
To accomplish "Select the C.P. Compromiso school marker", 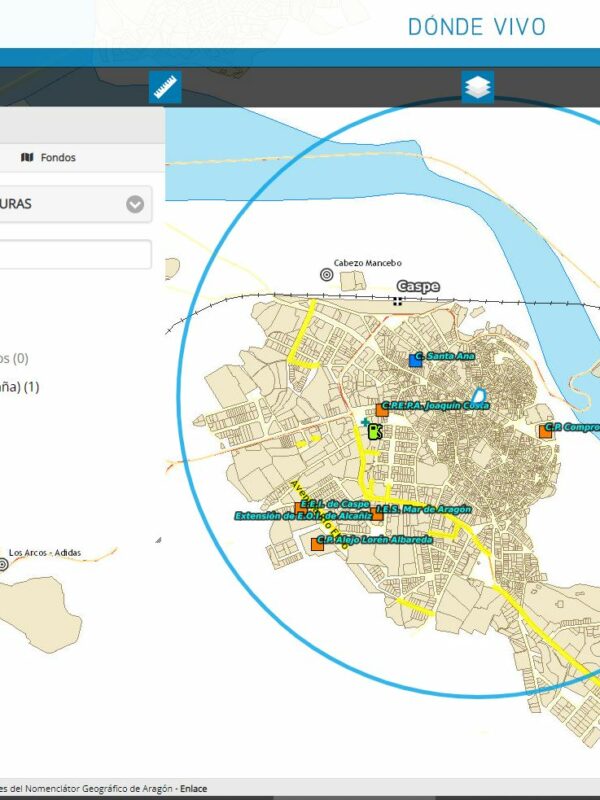I will click(545, 431).
